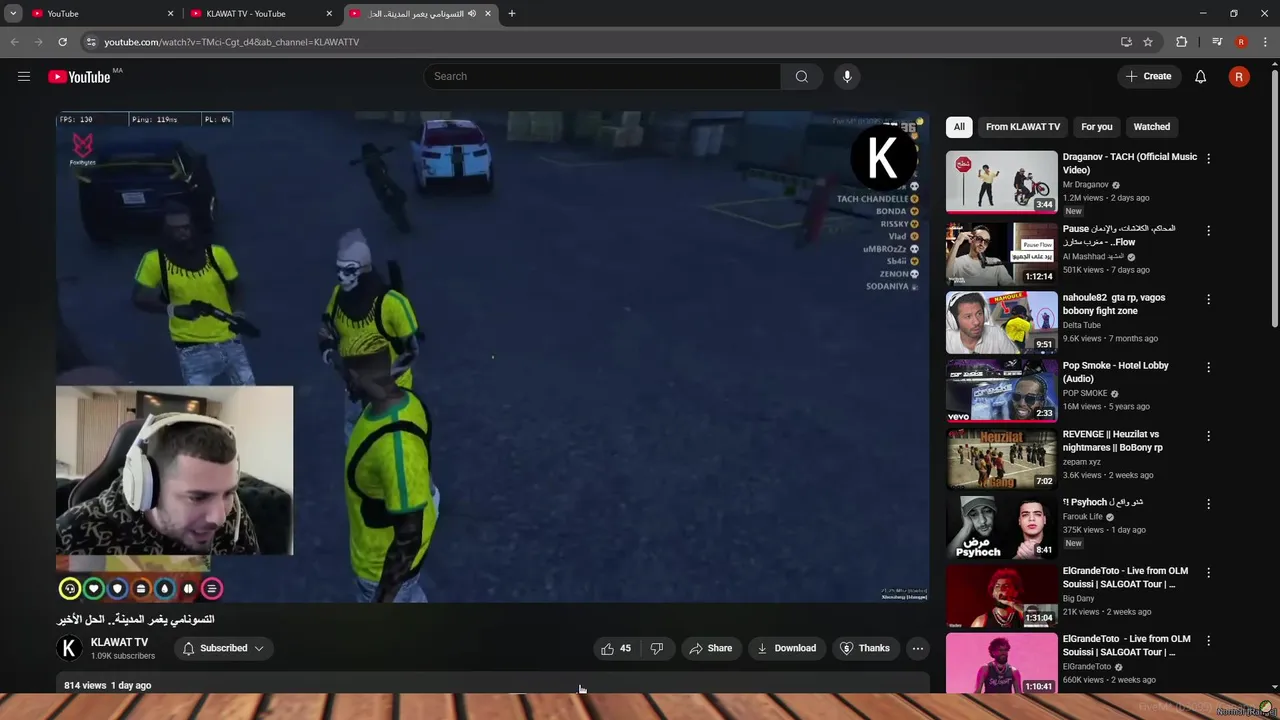The image size is (1280, 720).
Task: Go to the YouTube home logo
Action: 79,77
